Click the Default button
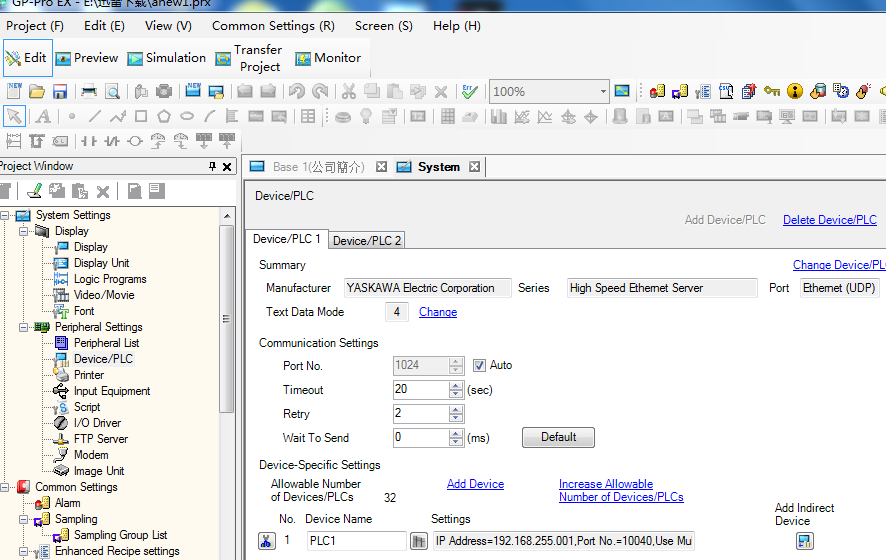The height and width of the screenshot is (560, 886). click(558, 437)
